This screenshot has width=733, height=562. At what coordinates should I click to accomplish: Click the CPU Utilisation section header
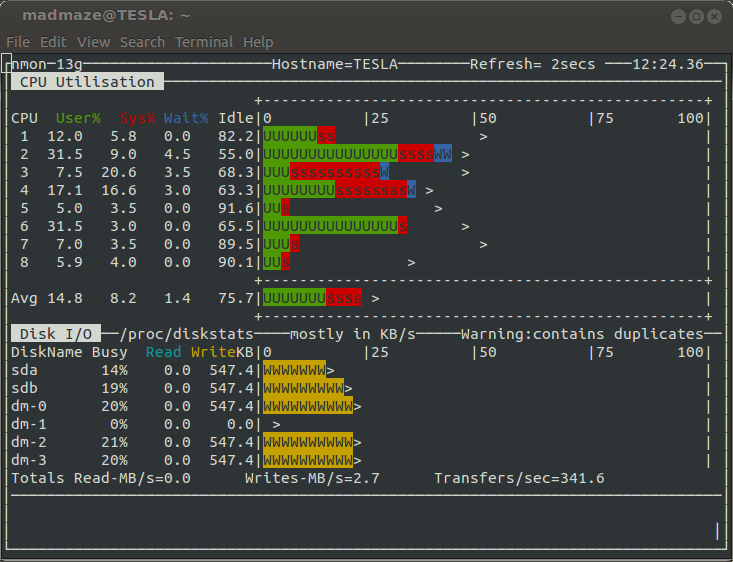click(x=87, y=82)
